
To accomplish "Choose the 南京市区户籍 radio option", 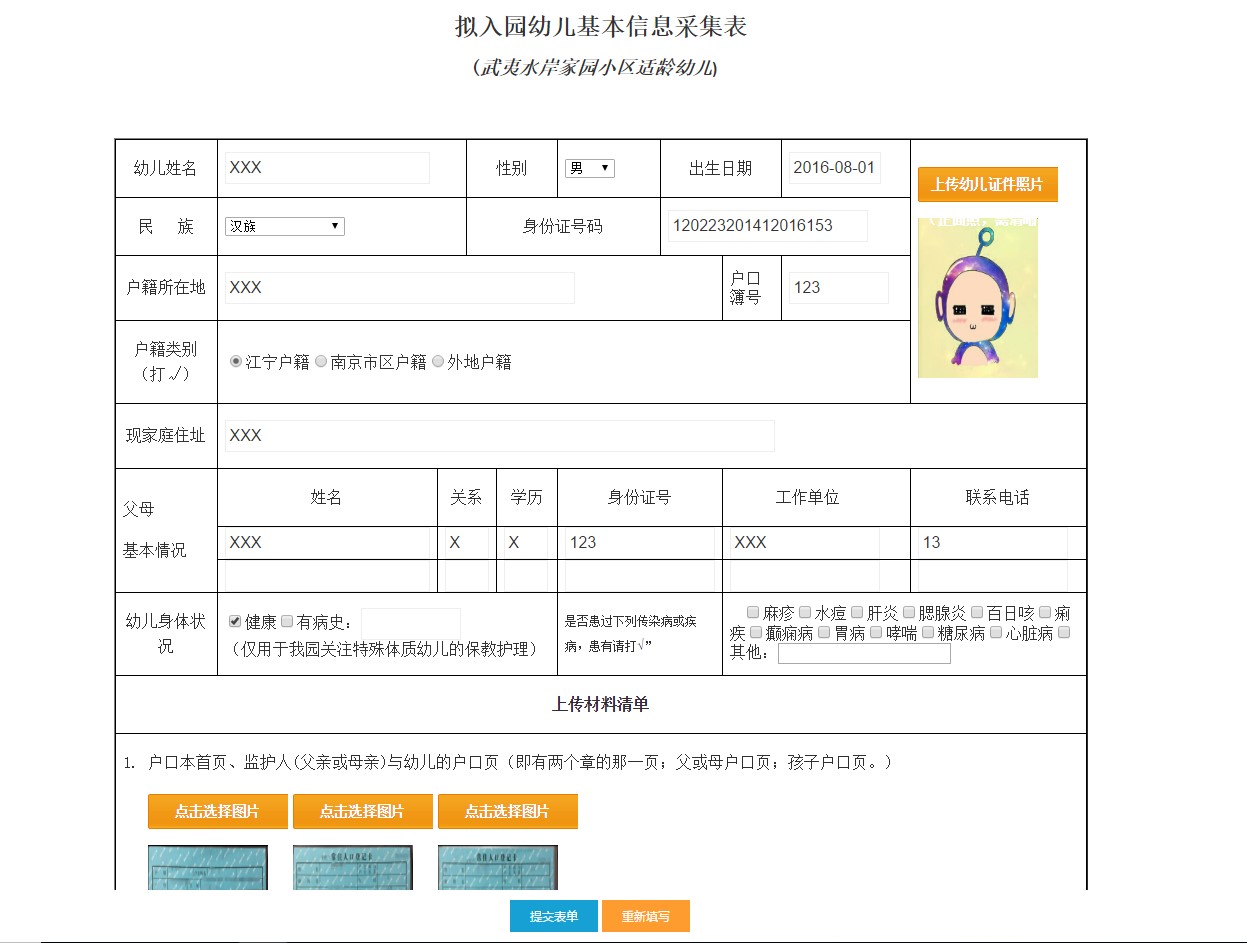I will coord(321,362).
